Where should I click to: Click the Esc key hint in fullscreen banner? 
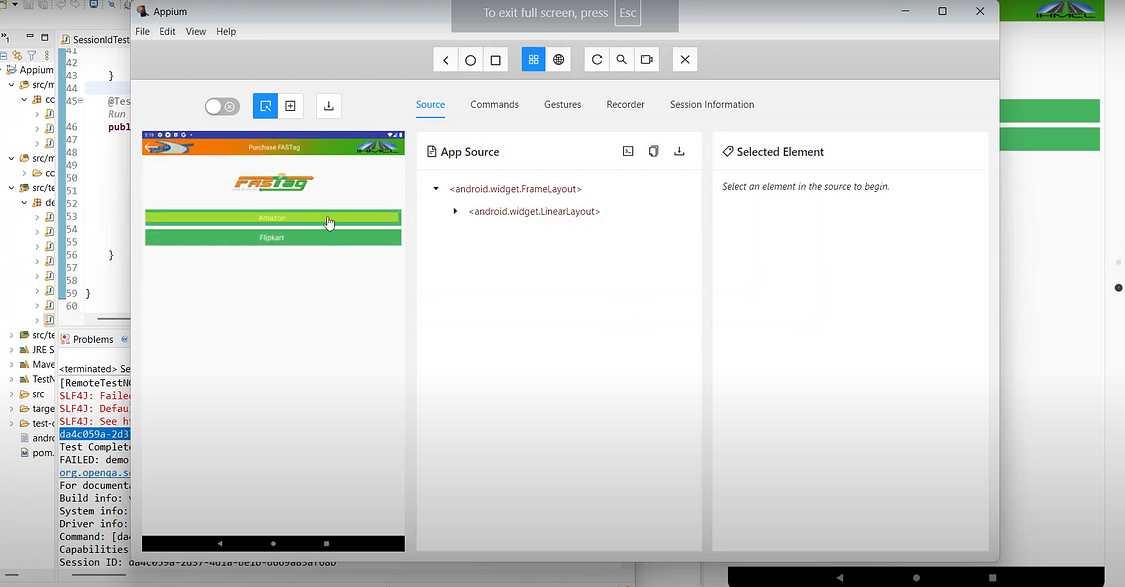click(628, 13)
